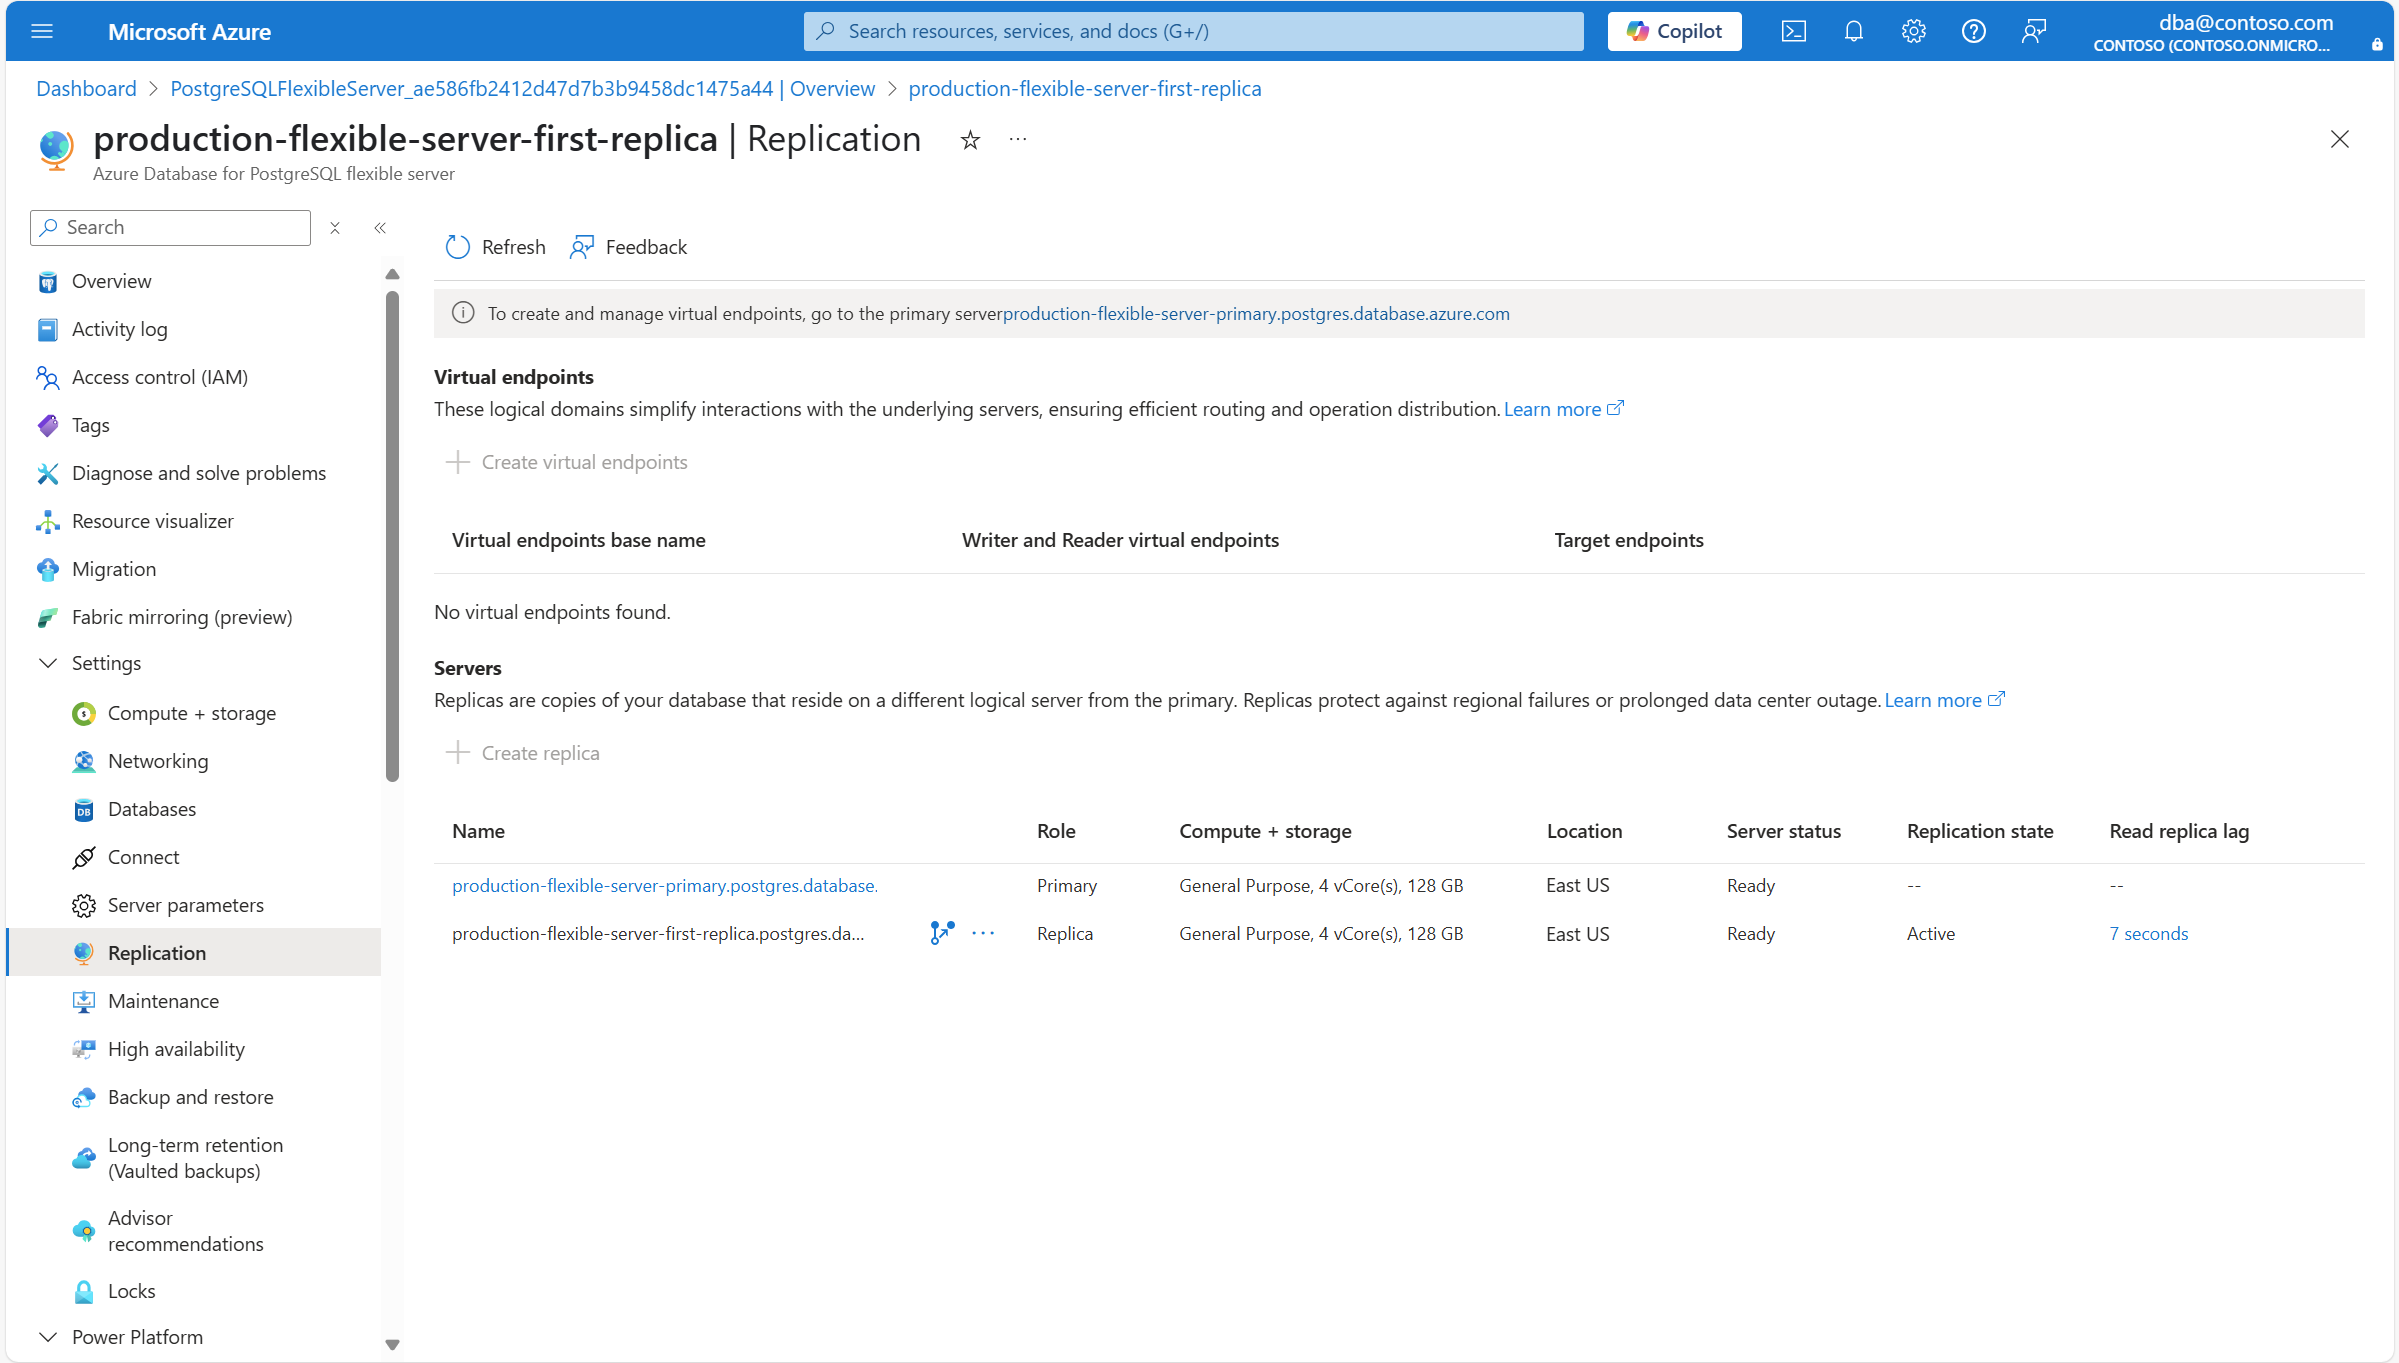Image resolution: width=2399 pixels, height=1363 pixels.
Task: Click the High availability icon
Action: (84, 1049)
